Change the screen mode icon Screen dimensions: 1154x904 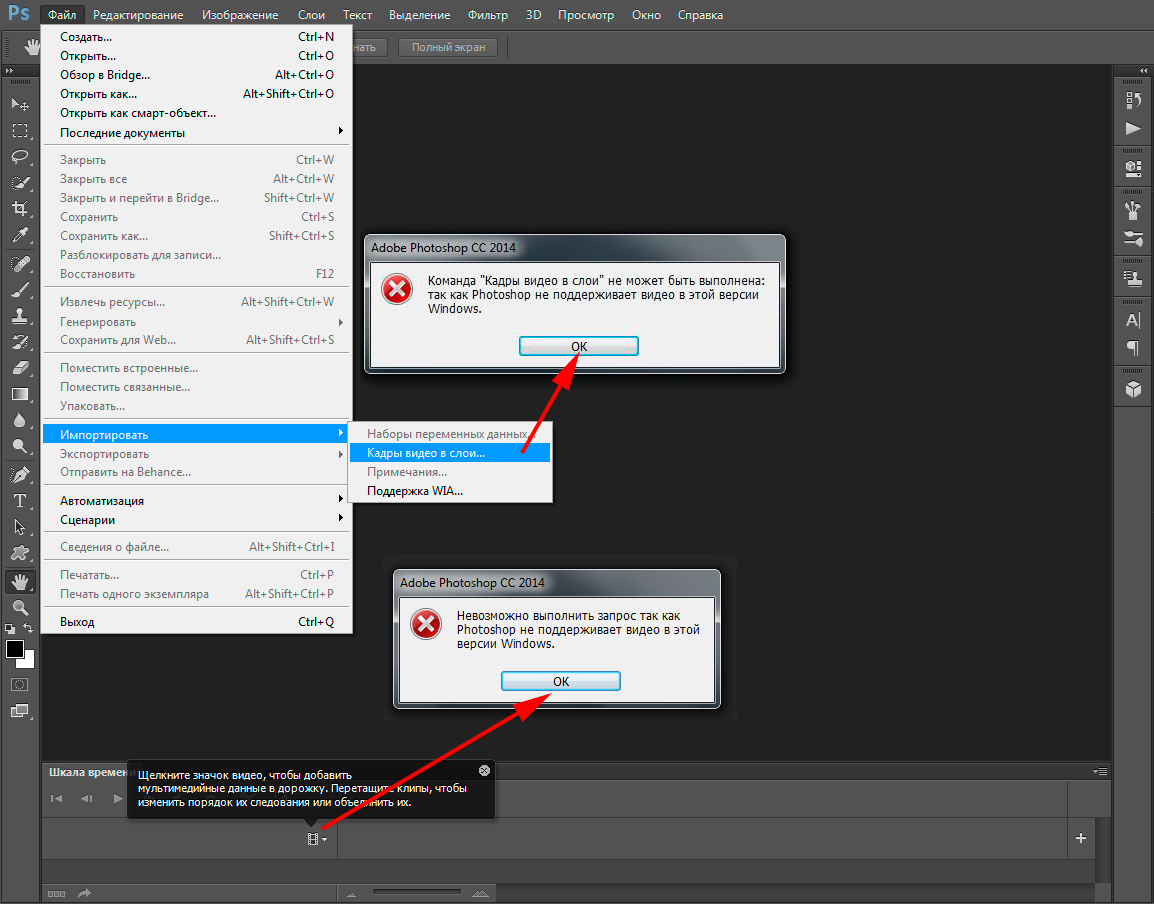click(x=20, y=711)
